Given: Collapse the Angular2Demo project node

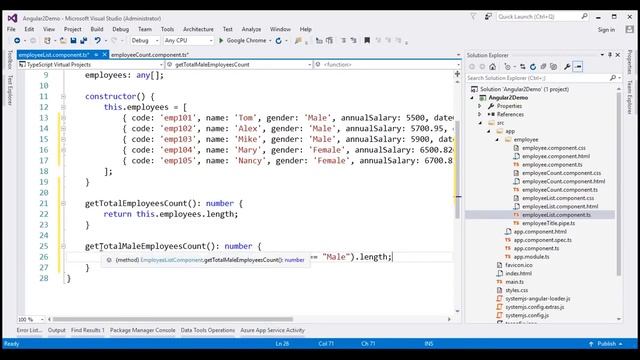Looking at the screenshot, I should pos(472,98).
